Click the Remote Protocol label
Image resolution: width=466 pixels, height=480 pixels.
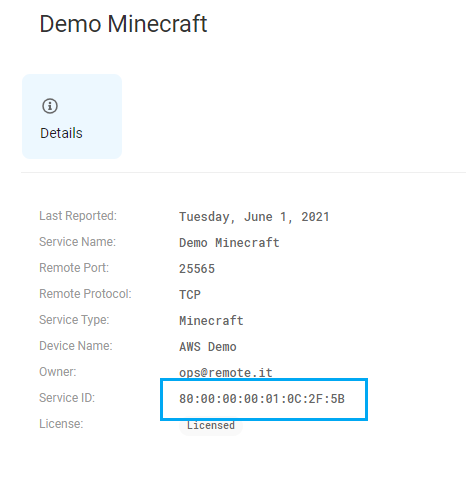pos(85,294)
